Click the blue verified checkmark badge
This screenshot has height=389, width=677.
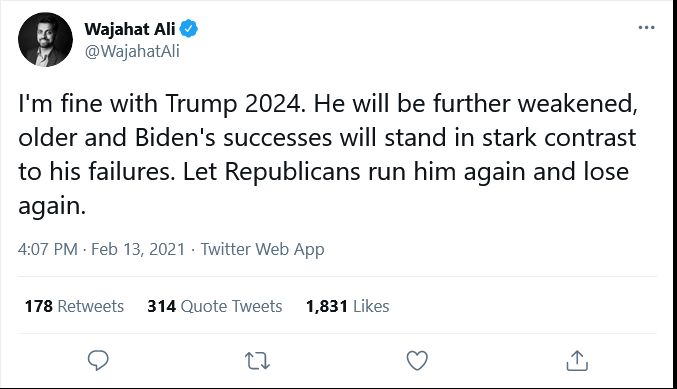pyautogui.click(x=189, y=28)
